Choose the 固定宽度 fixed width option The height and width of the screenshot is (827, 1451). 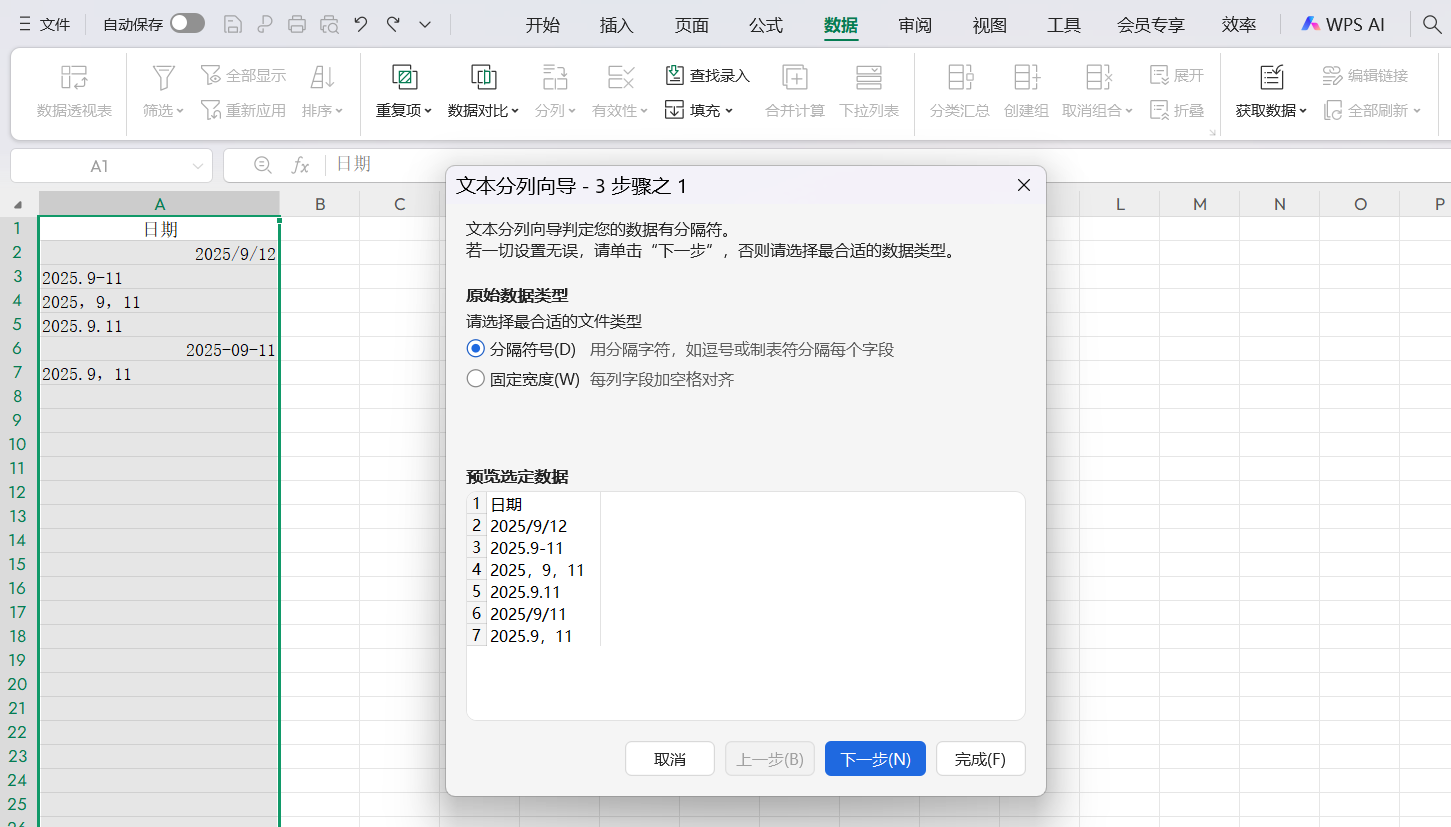(x=476, y=378)
